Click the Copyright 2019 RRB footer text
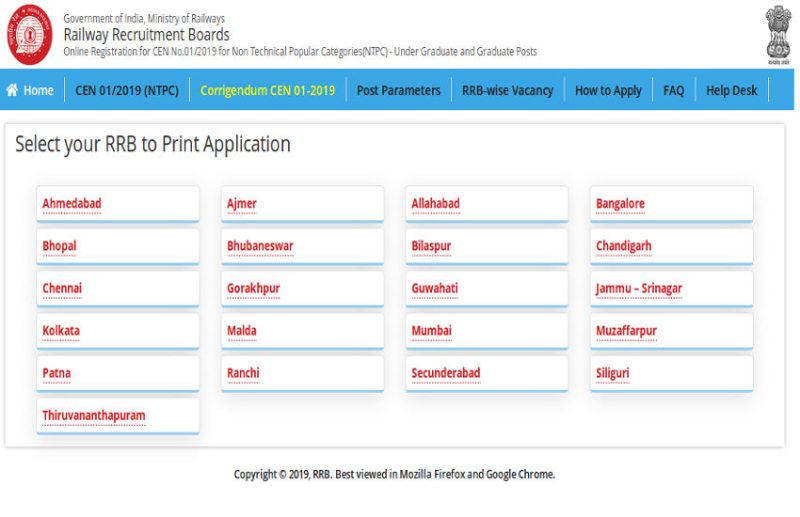This screenshot has width=800, height=517. tap(394, 474)
